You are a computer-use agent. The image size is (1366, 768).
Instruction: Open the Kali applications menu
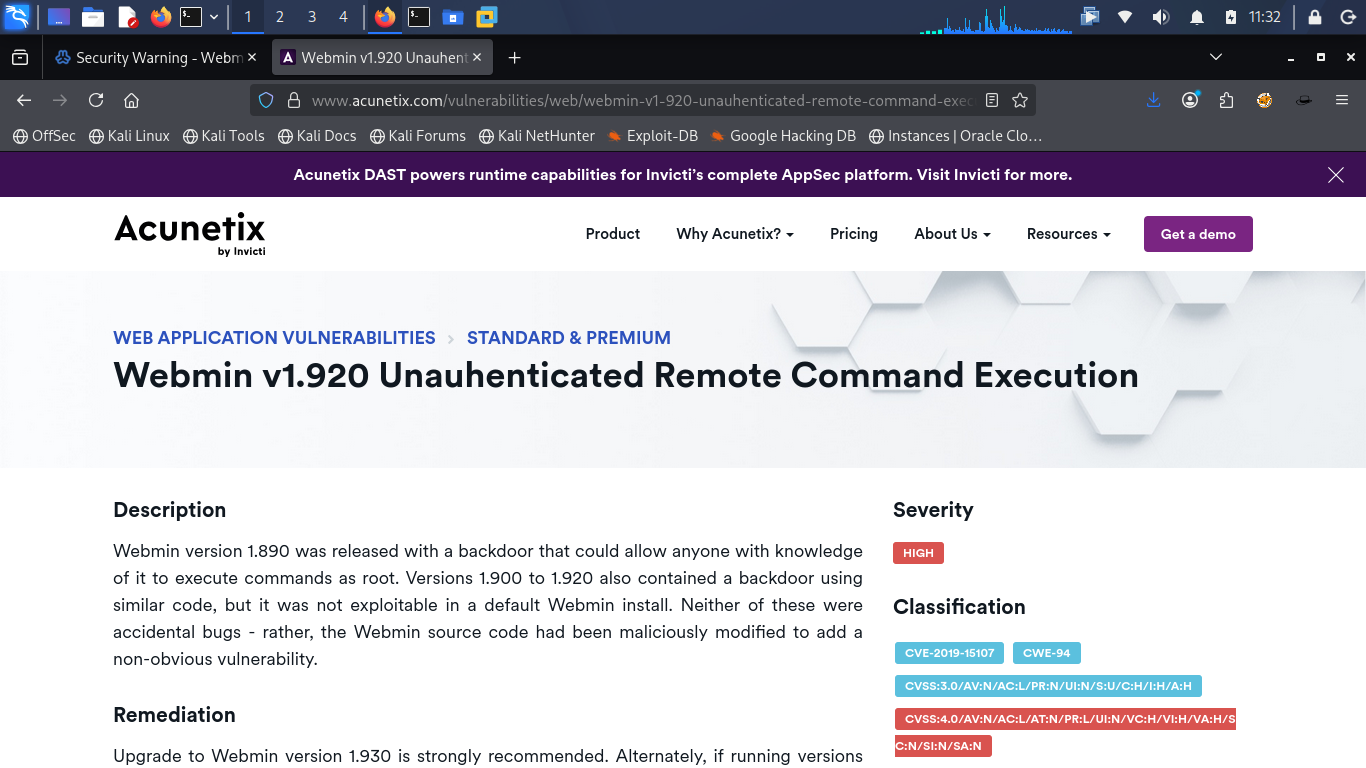[17, 17]
